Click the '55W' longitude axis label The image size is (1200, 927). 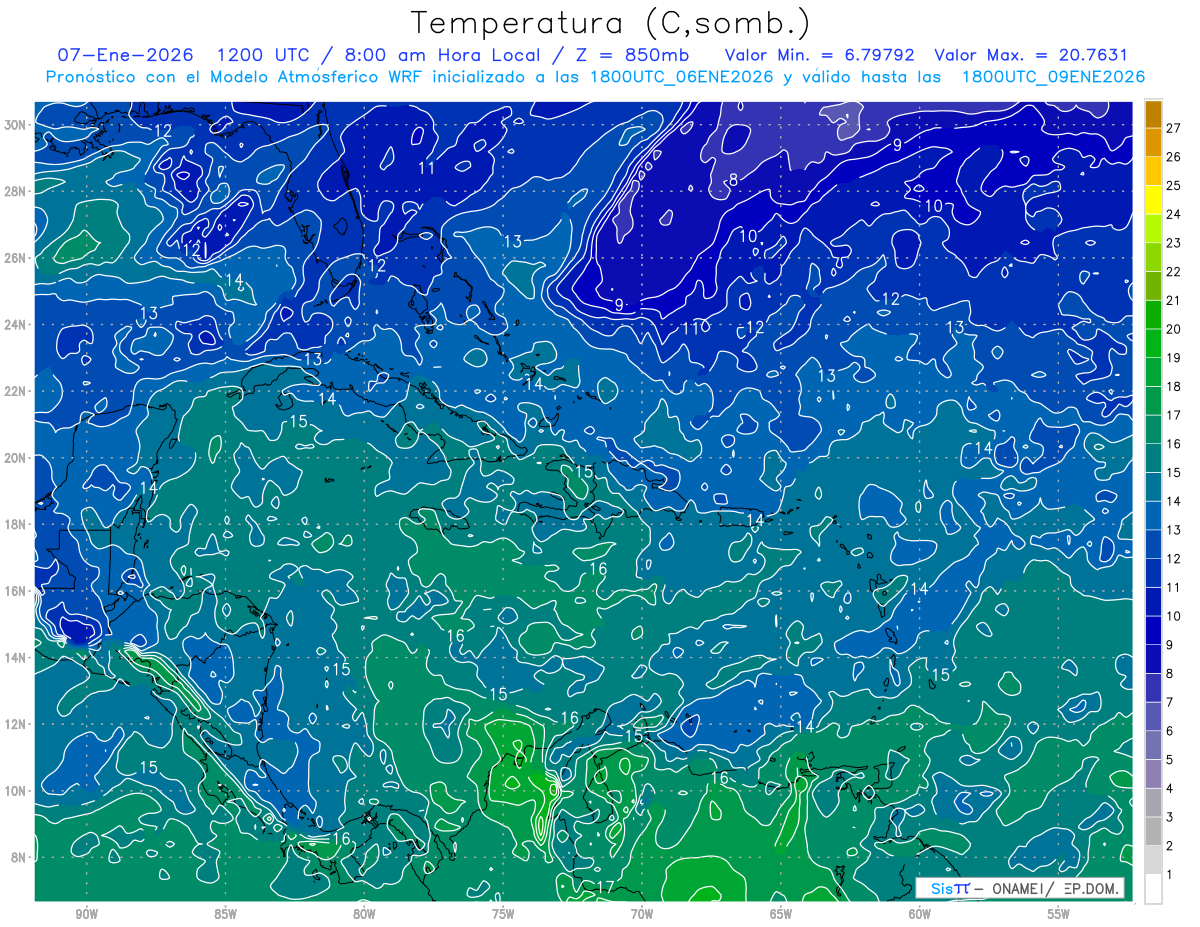1059,914
